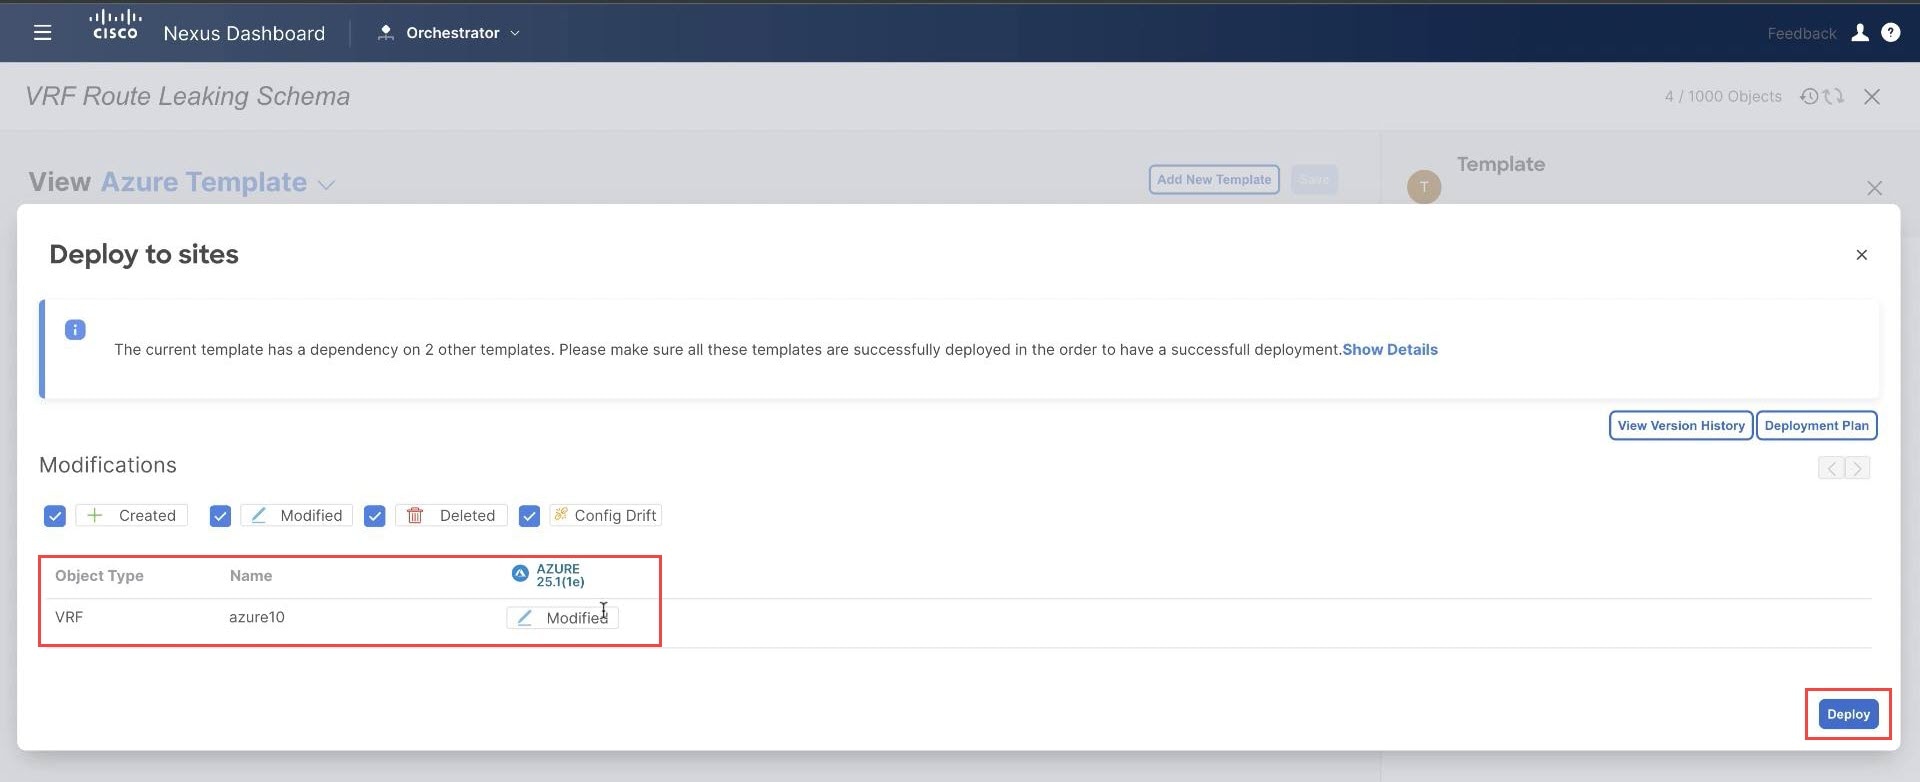The image size is (1920, 782).
Task: Open the help question mark icon
Action: [x=1890, y=33]
